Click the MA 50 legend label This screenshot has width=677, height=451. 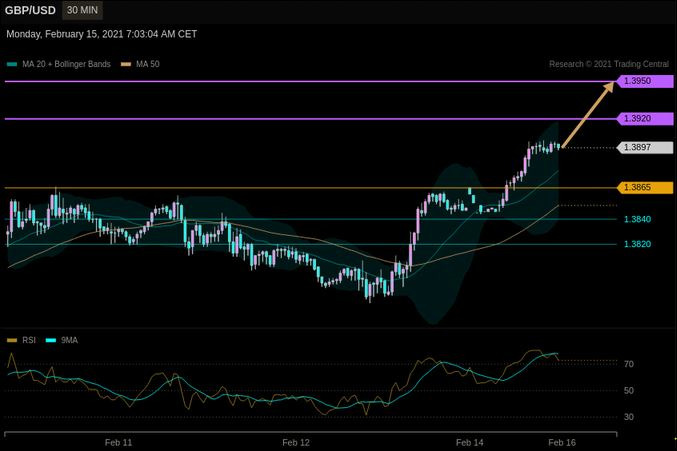148,64
